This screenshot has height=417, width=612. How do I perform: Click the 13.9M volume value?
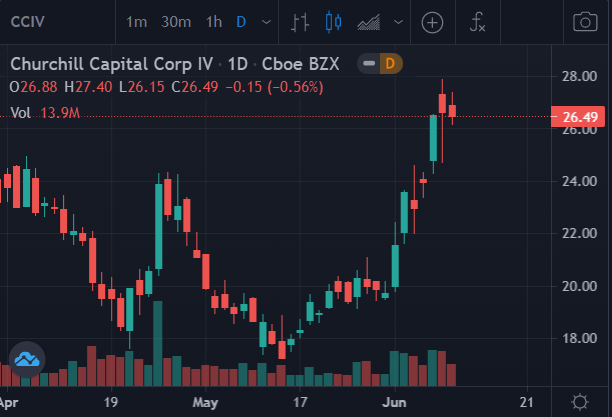click(x=60, y=113)
